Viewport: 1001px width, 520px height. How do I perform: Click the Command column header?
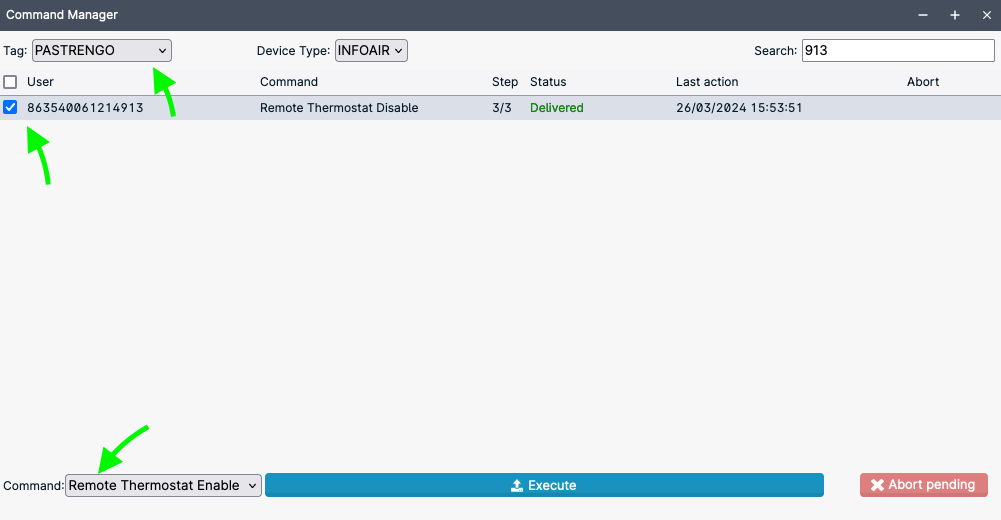coord(289,82)
